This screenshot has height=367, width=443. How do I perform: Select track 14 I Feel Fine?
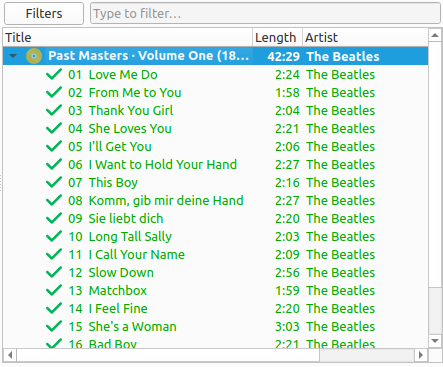(216, 308)
